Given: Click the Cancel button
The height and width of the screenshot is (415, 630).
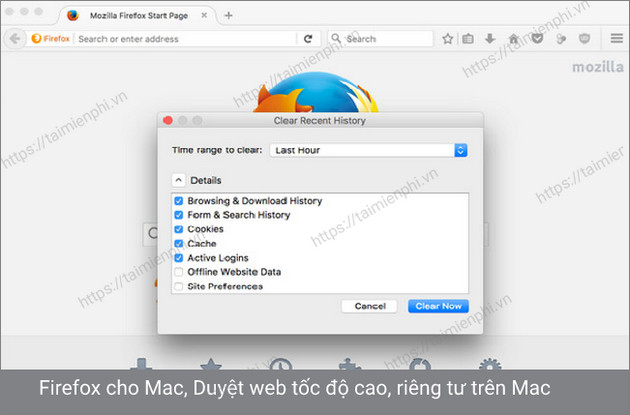Looking at the screenshot, I should 370,306.
